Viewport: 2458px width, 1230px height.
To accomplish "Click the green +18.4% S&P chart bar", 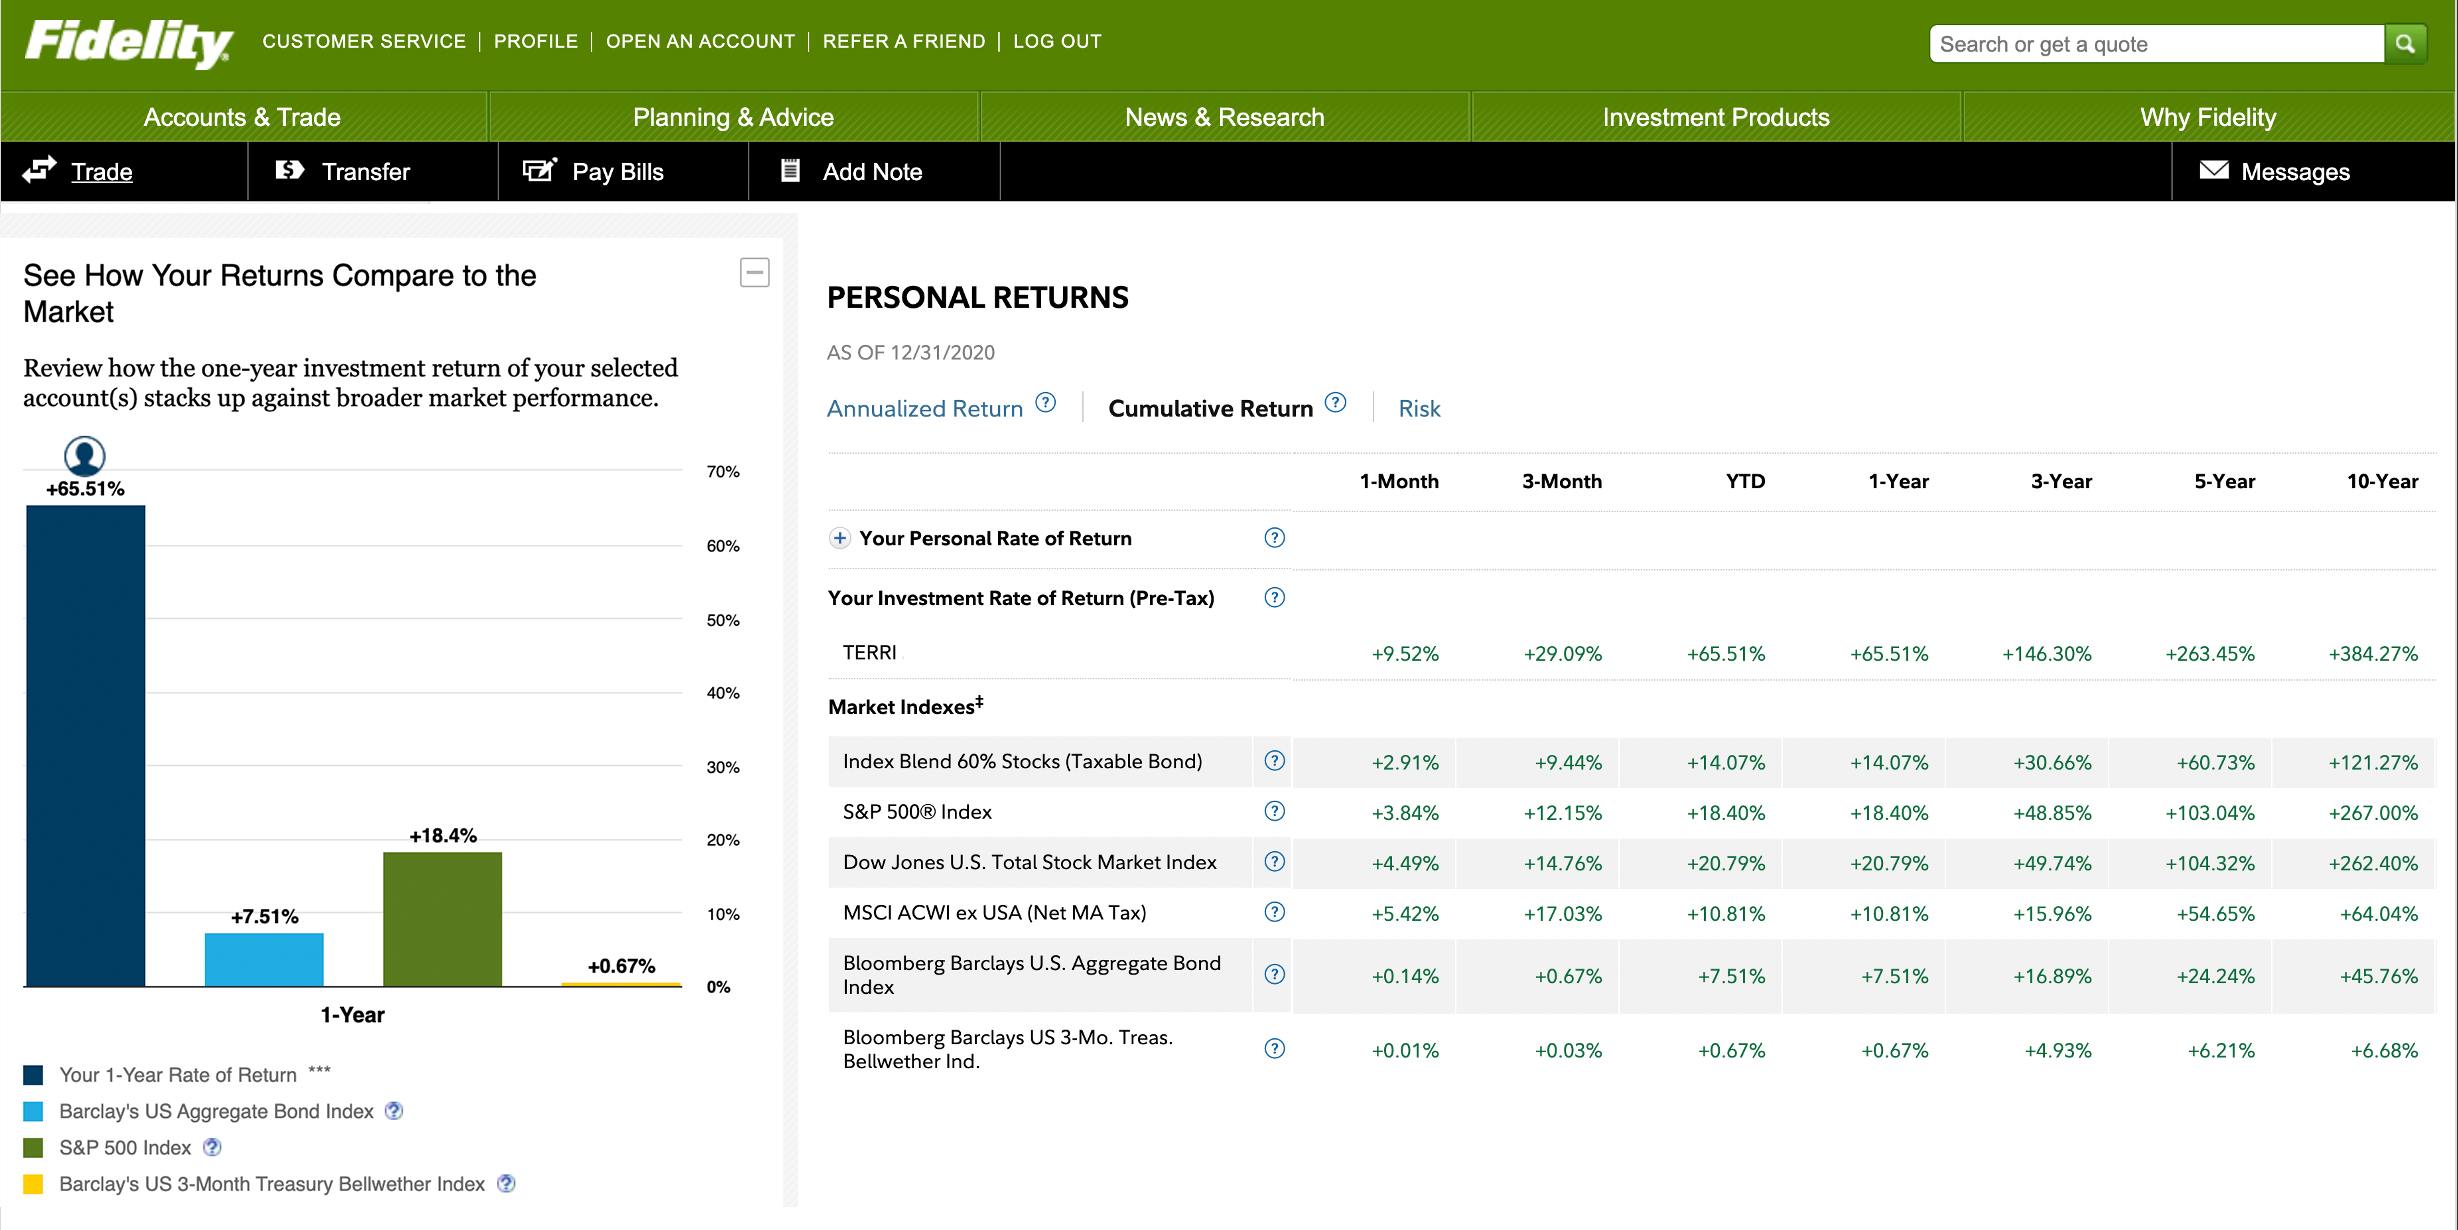I will tap(443, 919).
